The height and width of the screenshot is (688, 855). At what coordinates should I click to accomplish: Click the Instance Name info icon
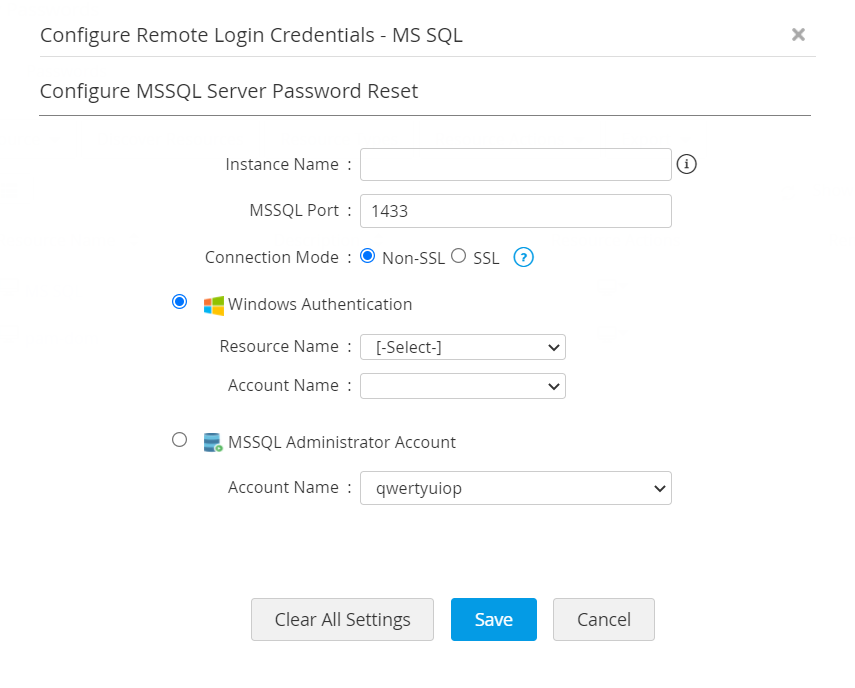click(686, 164)
